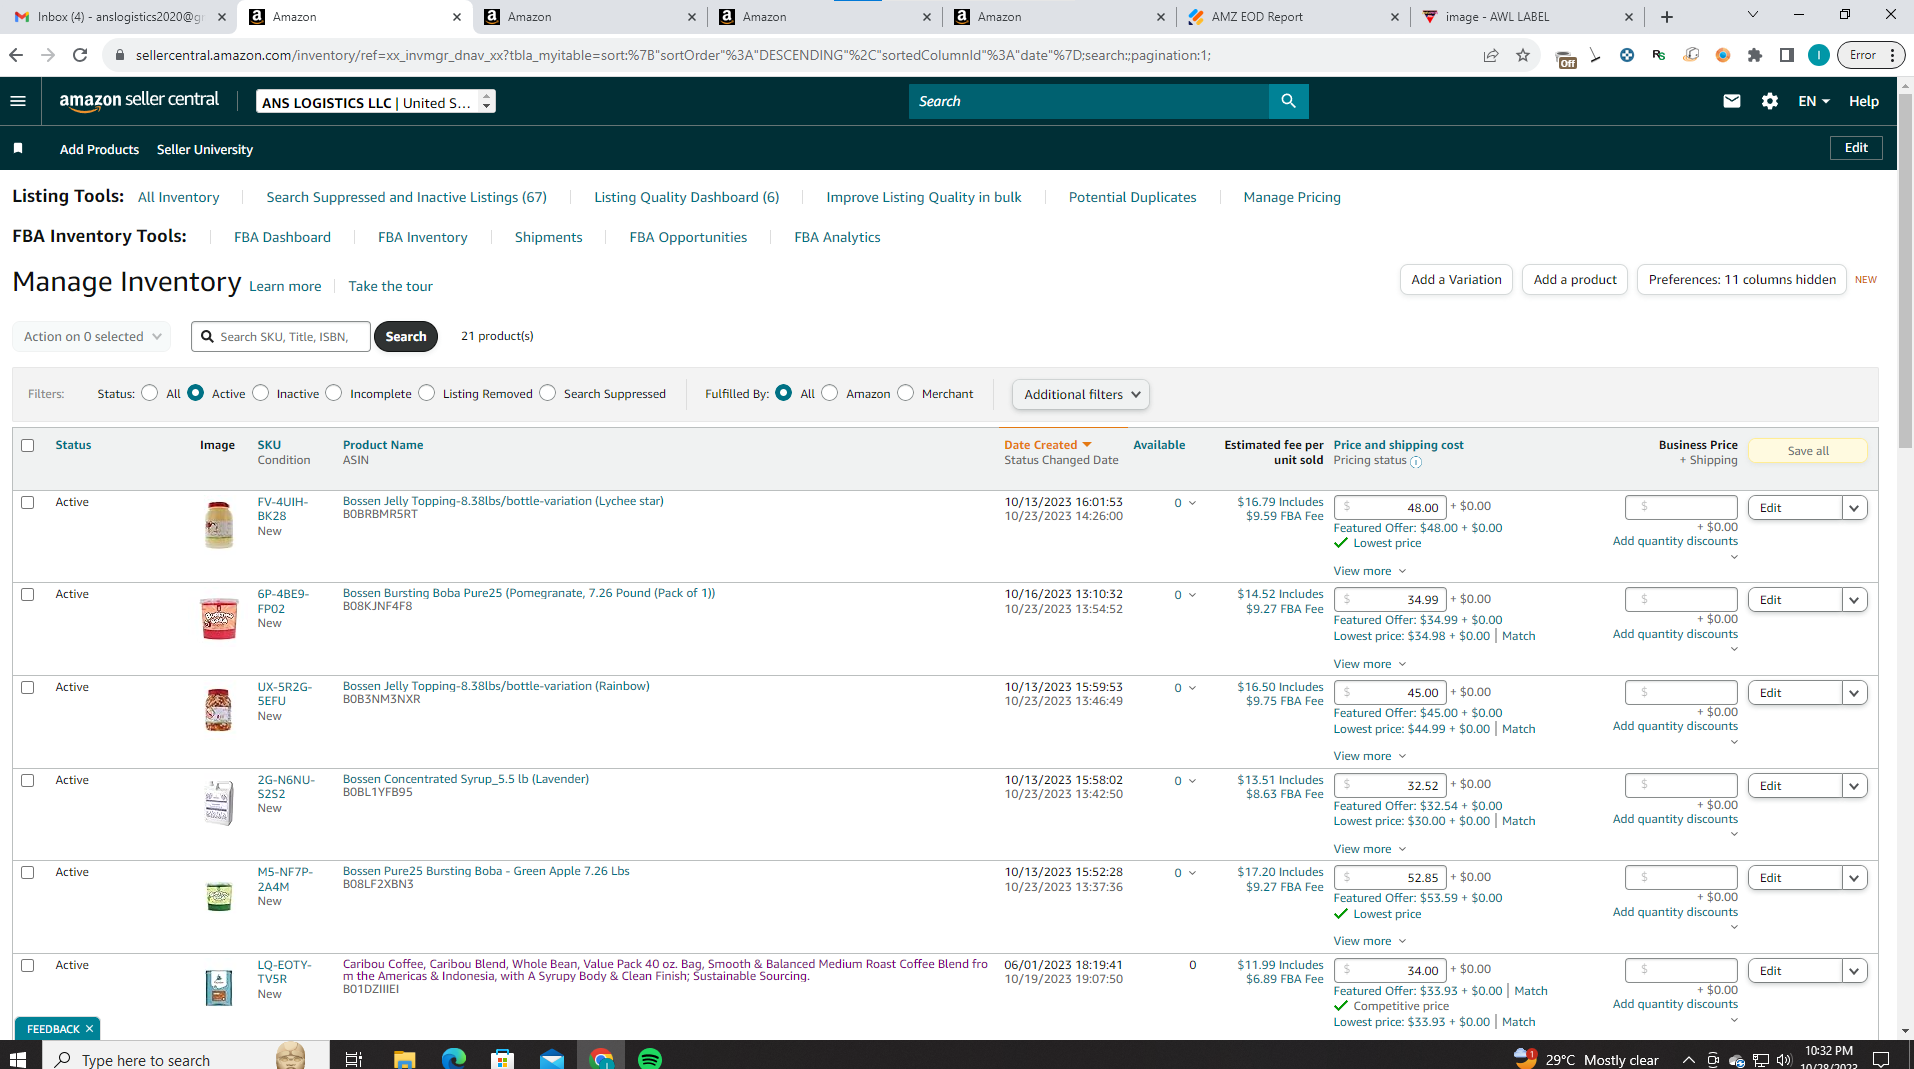Image resolution: width=1914 pixels, height=1069 pixels.
Task: Open the browser profile avatar icon
Action: (1819, 55)
